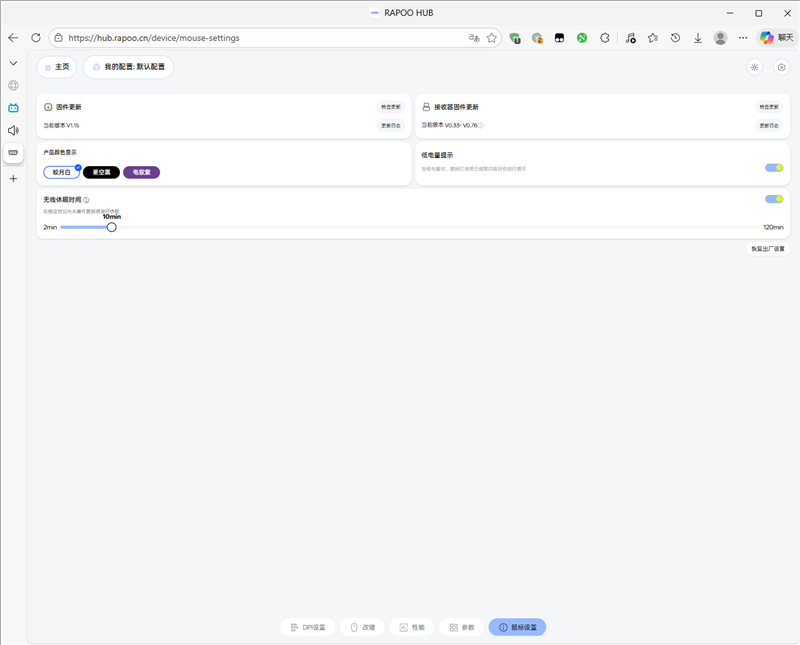Open the extension icon with orange badge
Image resolution: width=800 pixels, height=645 pixels.
(537, 38)
